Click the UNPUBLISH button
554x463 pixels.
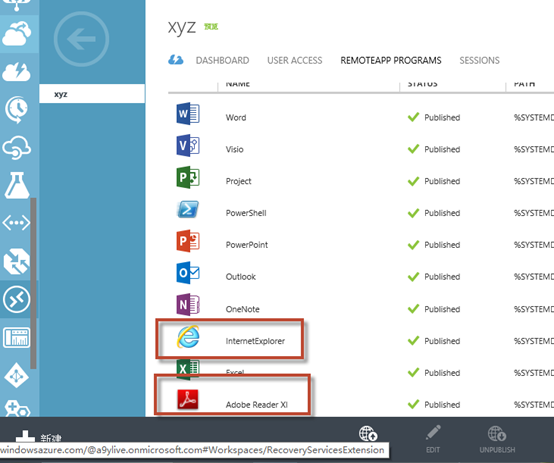tap(497, 439)
